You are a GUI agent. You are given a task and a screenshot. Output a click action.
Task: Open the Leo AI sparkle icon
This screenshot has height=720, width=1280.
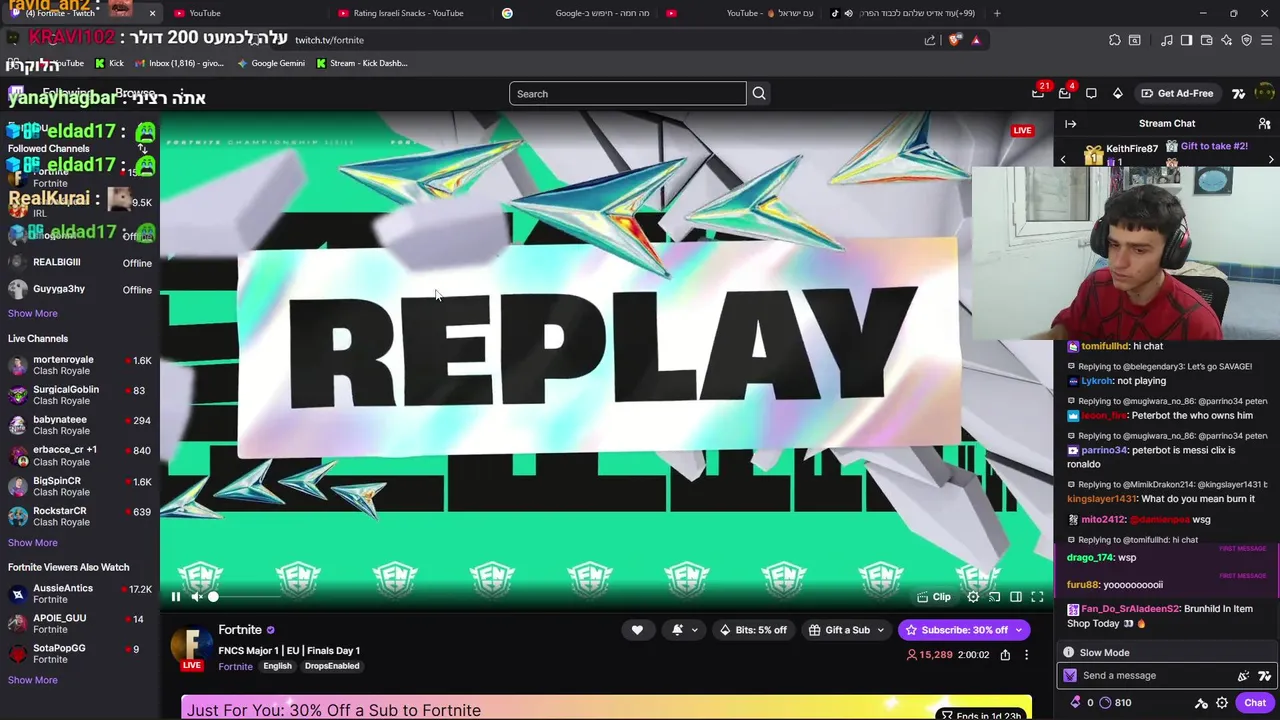1226,40
